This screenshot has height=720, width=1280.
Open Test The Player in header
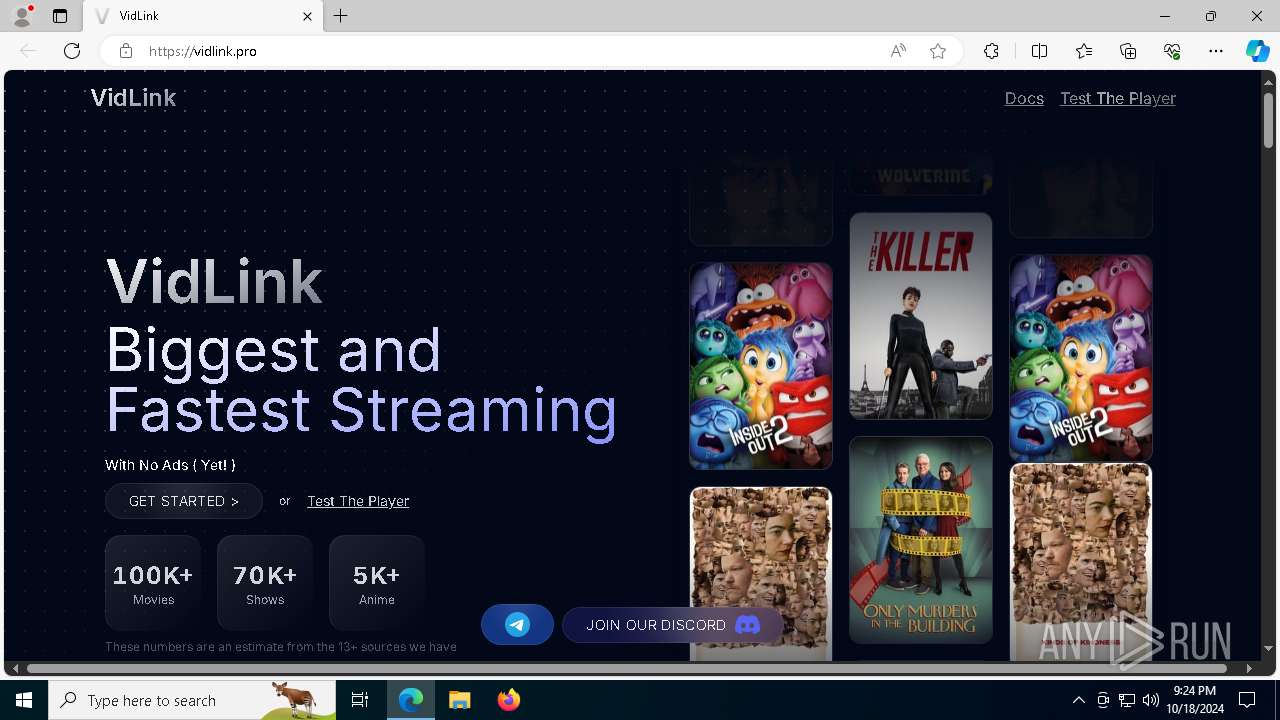[x=1118, y=98]
